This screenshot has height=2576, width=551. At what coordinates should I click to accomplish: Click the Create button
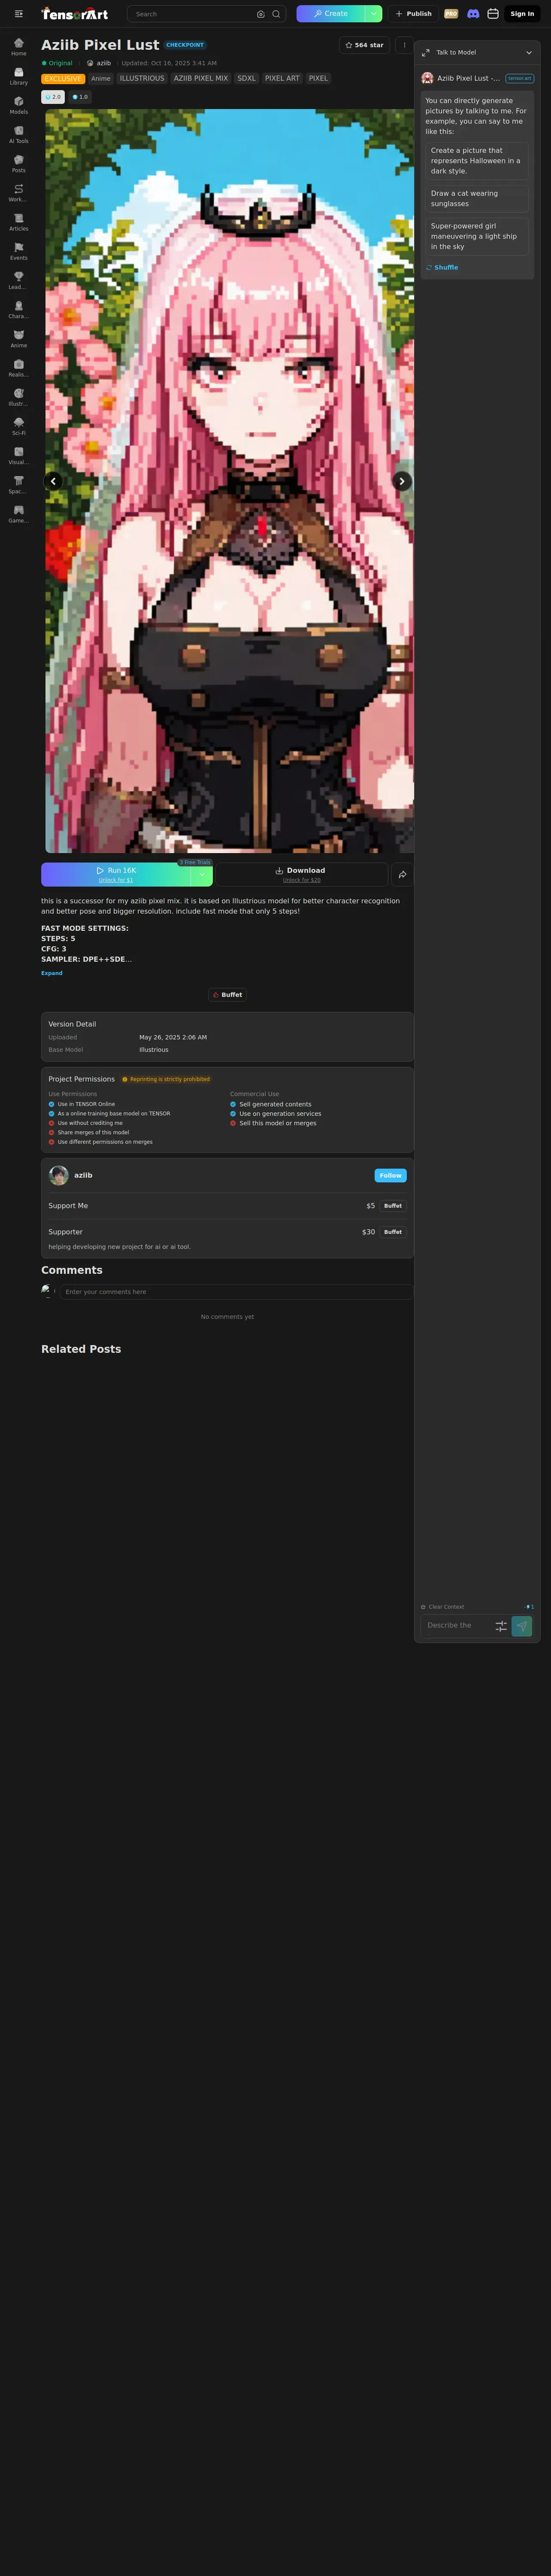(331, 14)
